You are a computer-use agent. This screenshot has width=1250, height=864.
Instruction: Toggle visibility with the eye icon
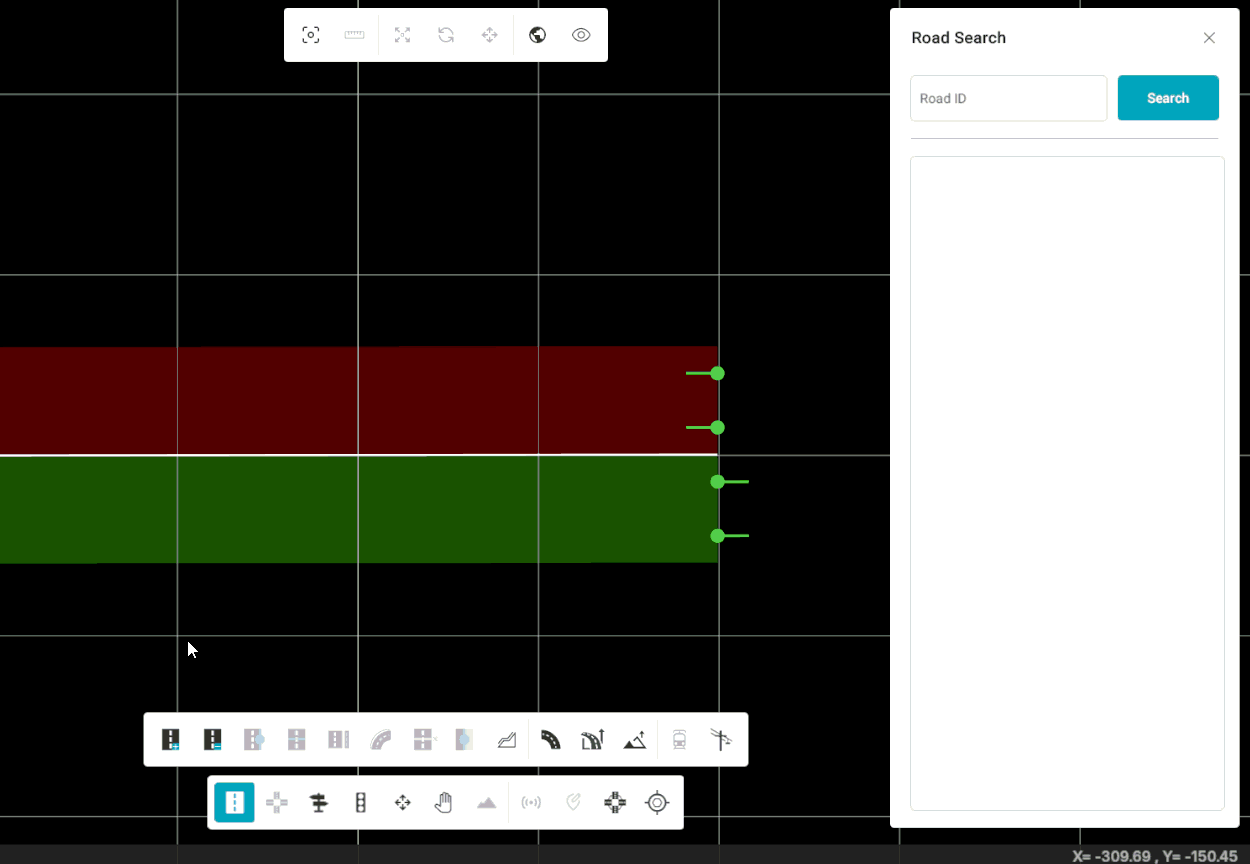coord(581,35)
